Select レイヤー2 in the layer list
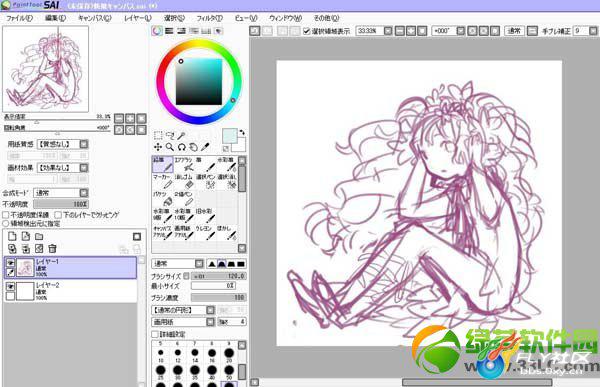The height and width of the screenshot is (387, 600). (70, 291)
